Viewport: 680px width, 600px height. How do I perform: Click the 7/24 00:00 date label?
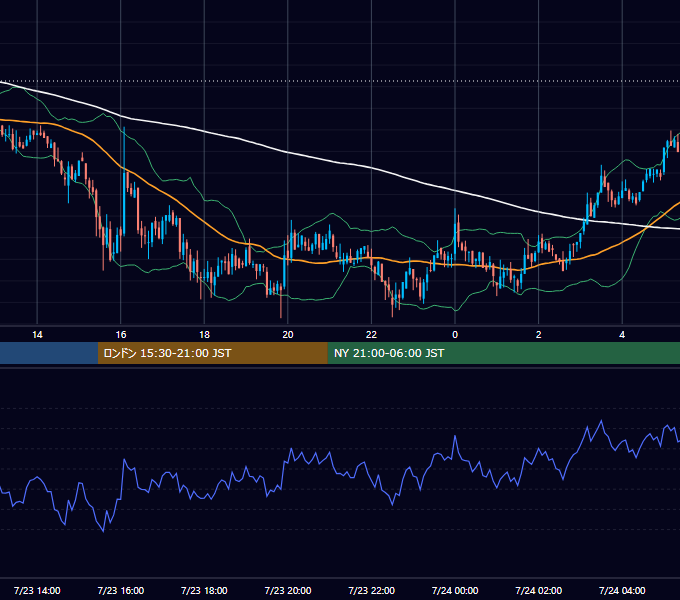pos(455,590)
